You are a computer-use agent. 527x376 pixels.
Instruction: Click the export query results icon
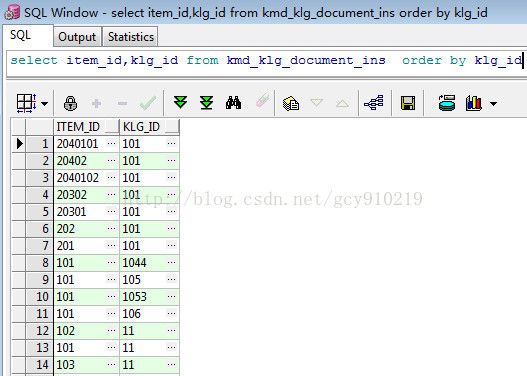(447, 102)
